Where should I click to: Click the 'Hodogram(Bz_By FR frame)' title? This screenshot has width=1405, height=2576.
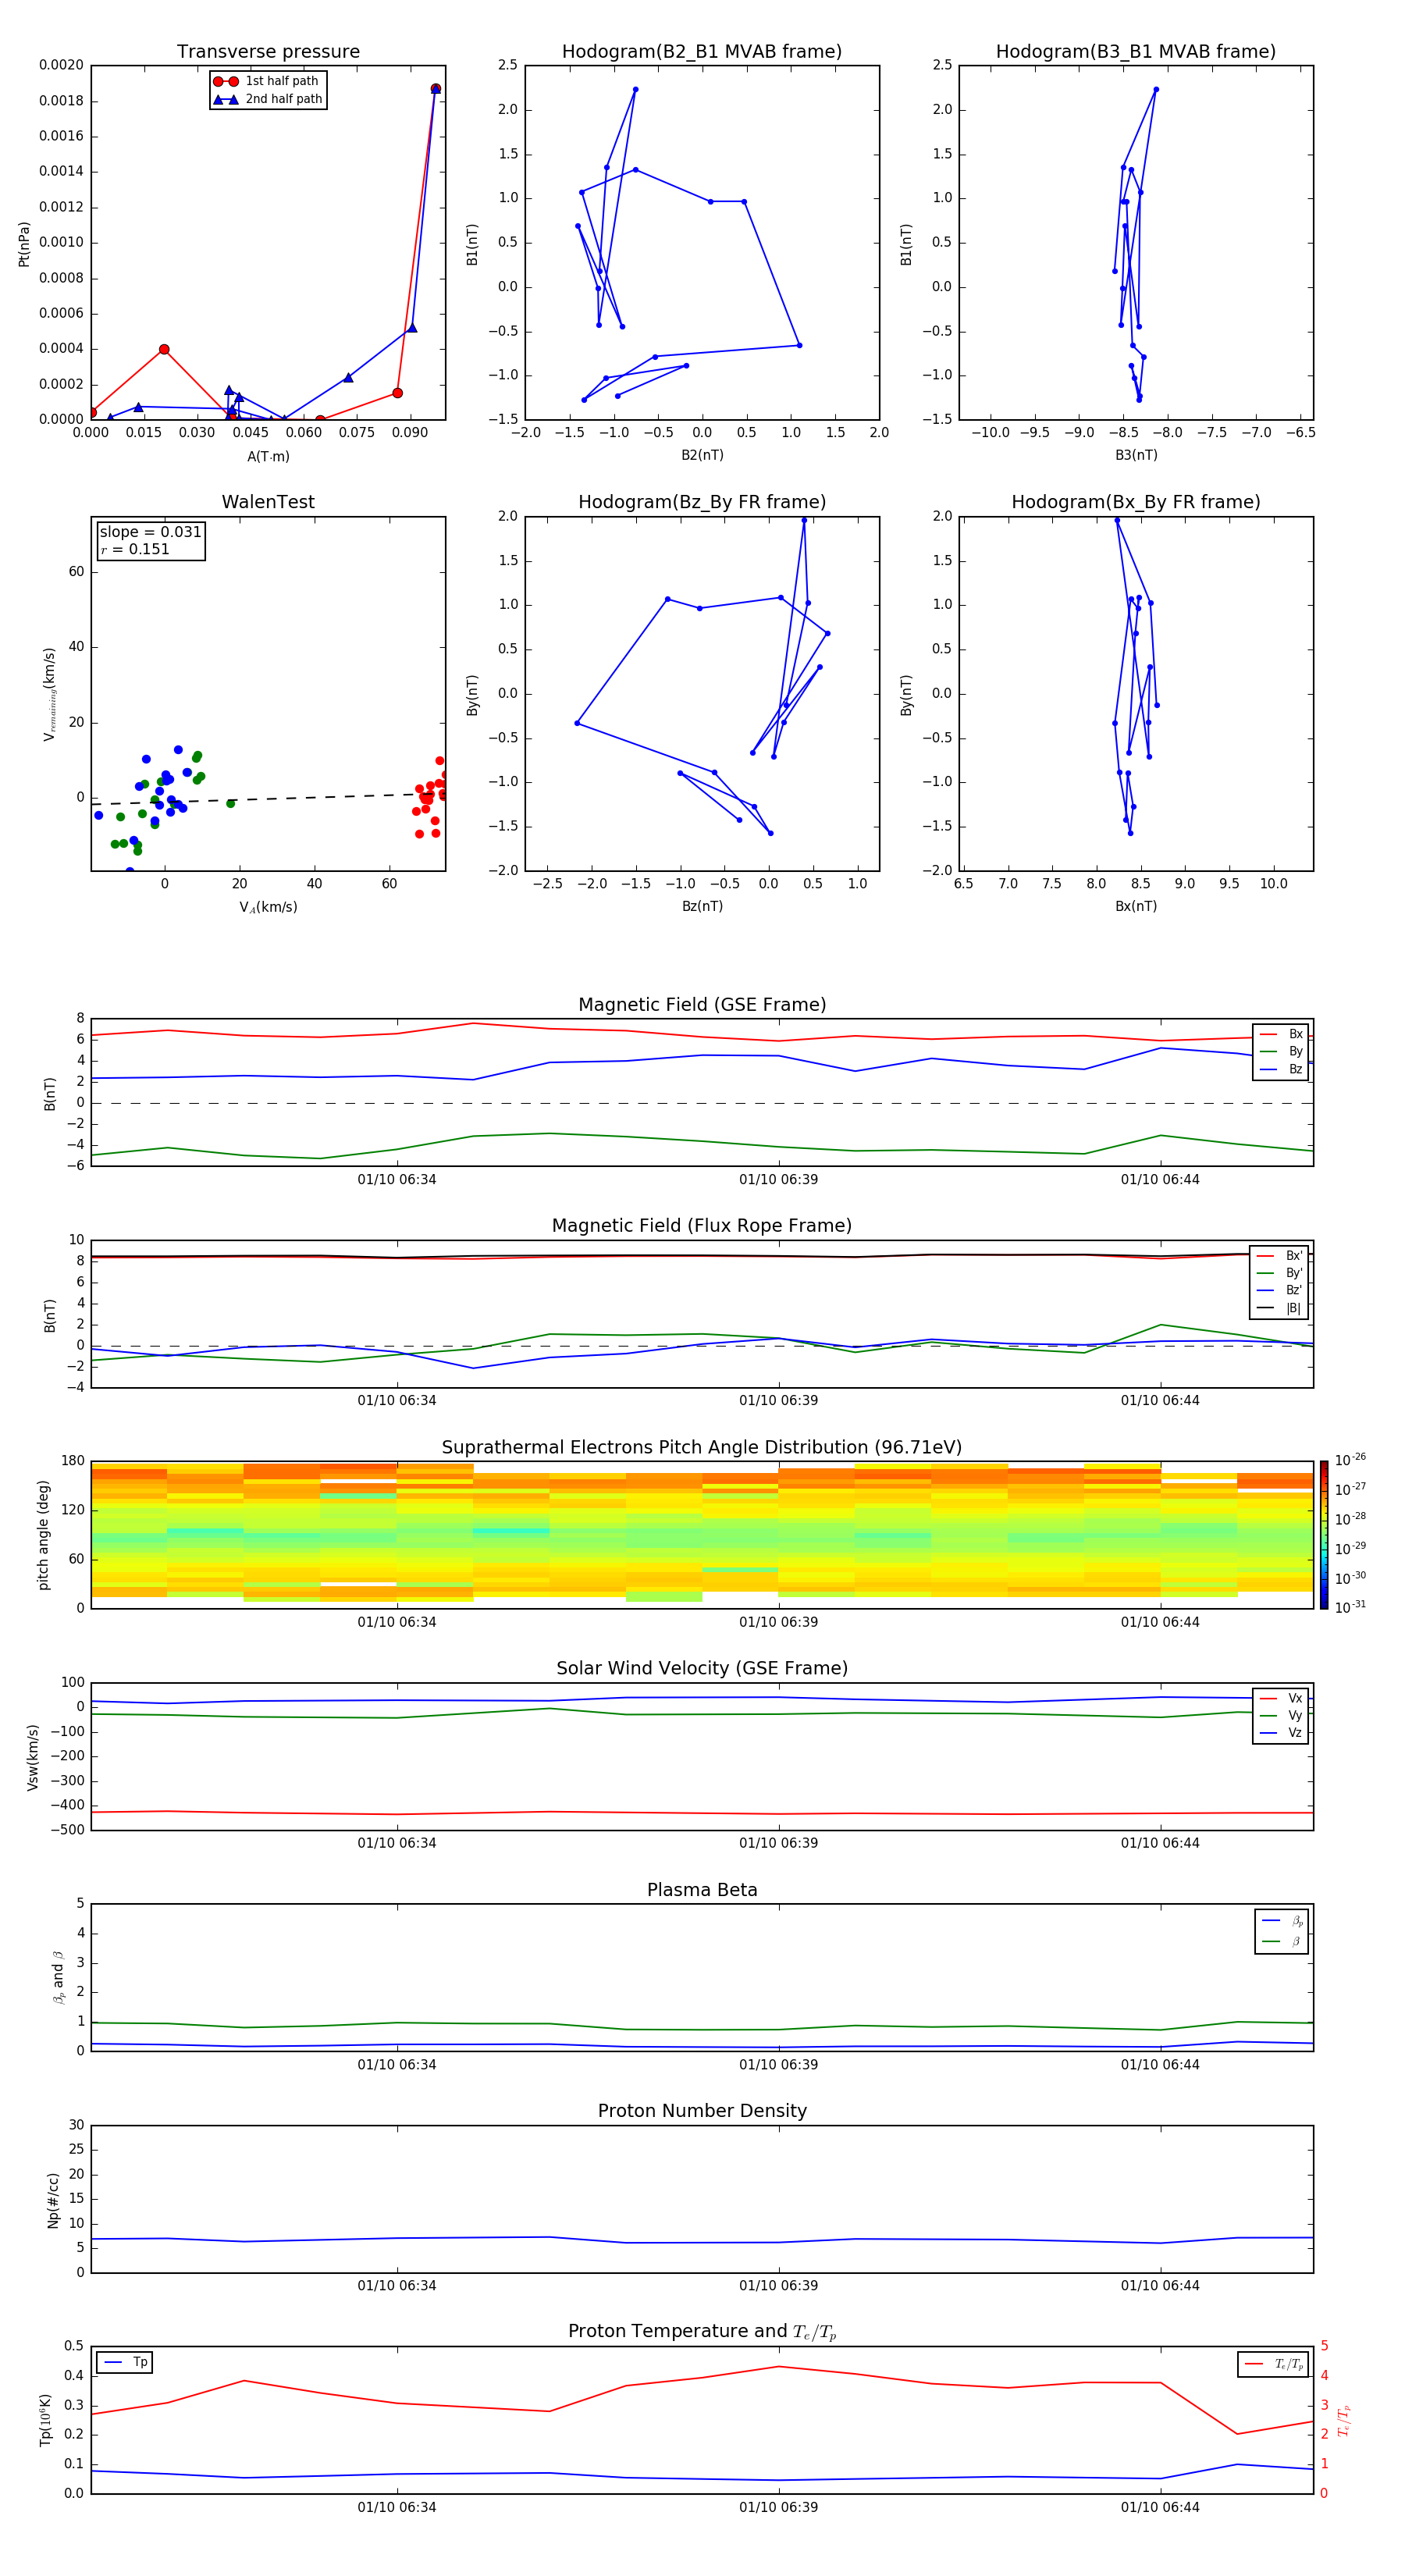[702, 502]
